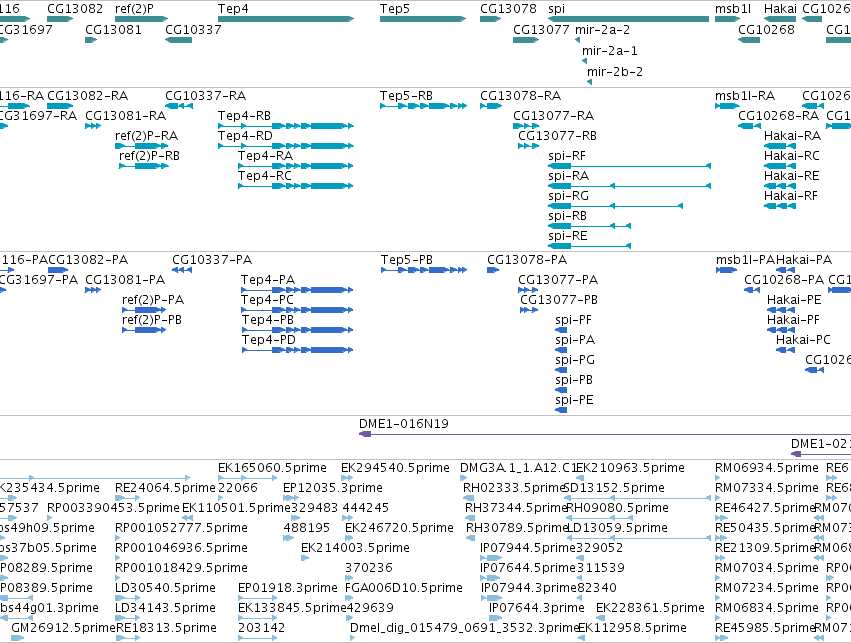
Task: Click the spi-PE protein label
Action: (574, 400)
